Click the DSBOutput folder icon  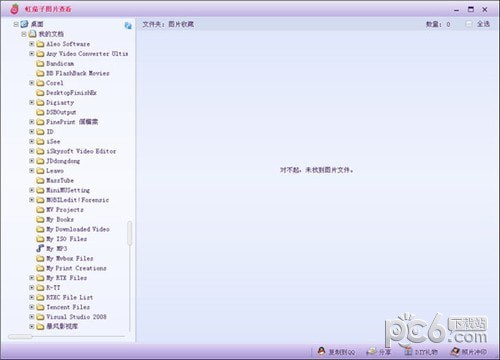pos(40,112)
